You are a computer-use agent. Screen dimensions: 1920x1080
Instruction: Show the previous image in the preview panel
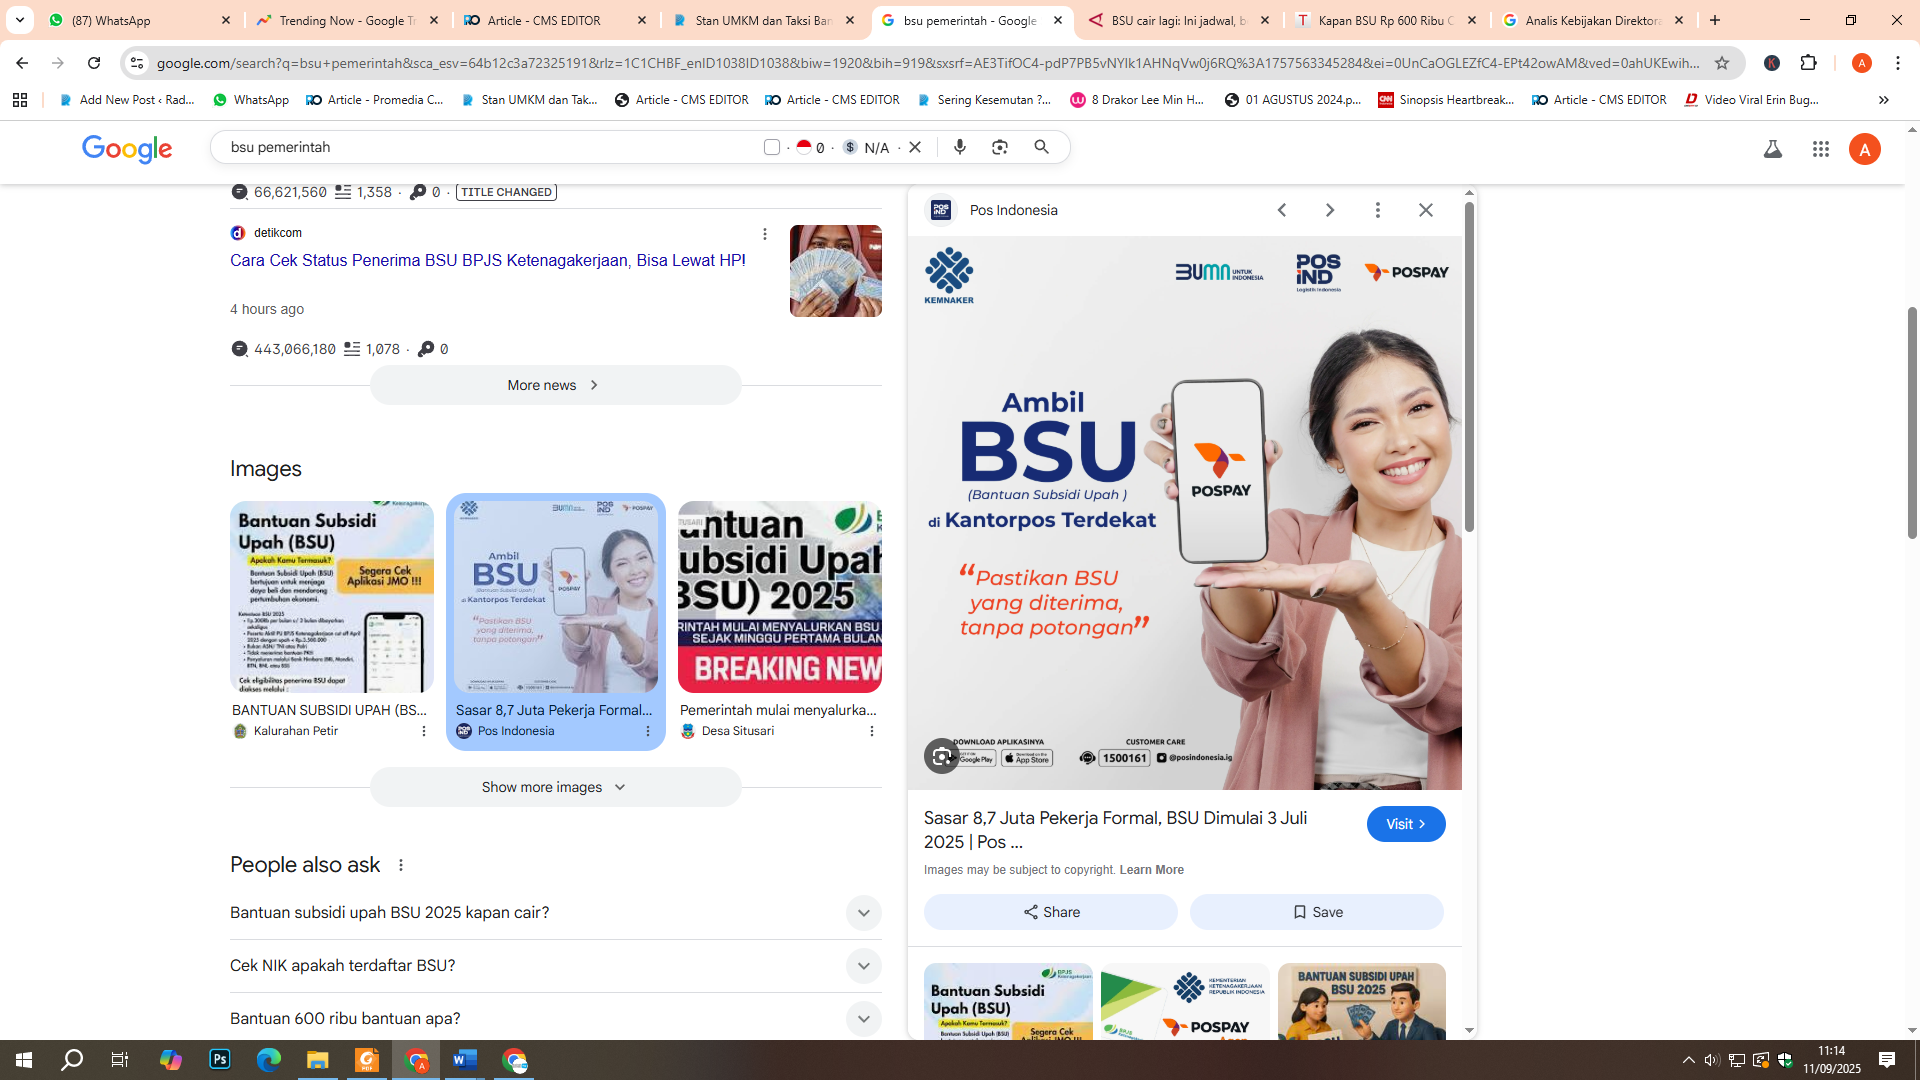coord(1282,210)
